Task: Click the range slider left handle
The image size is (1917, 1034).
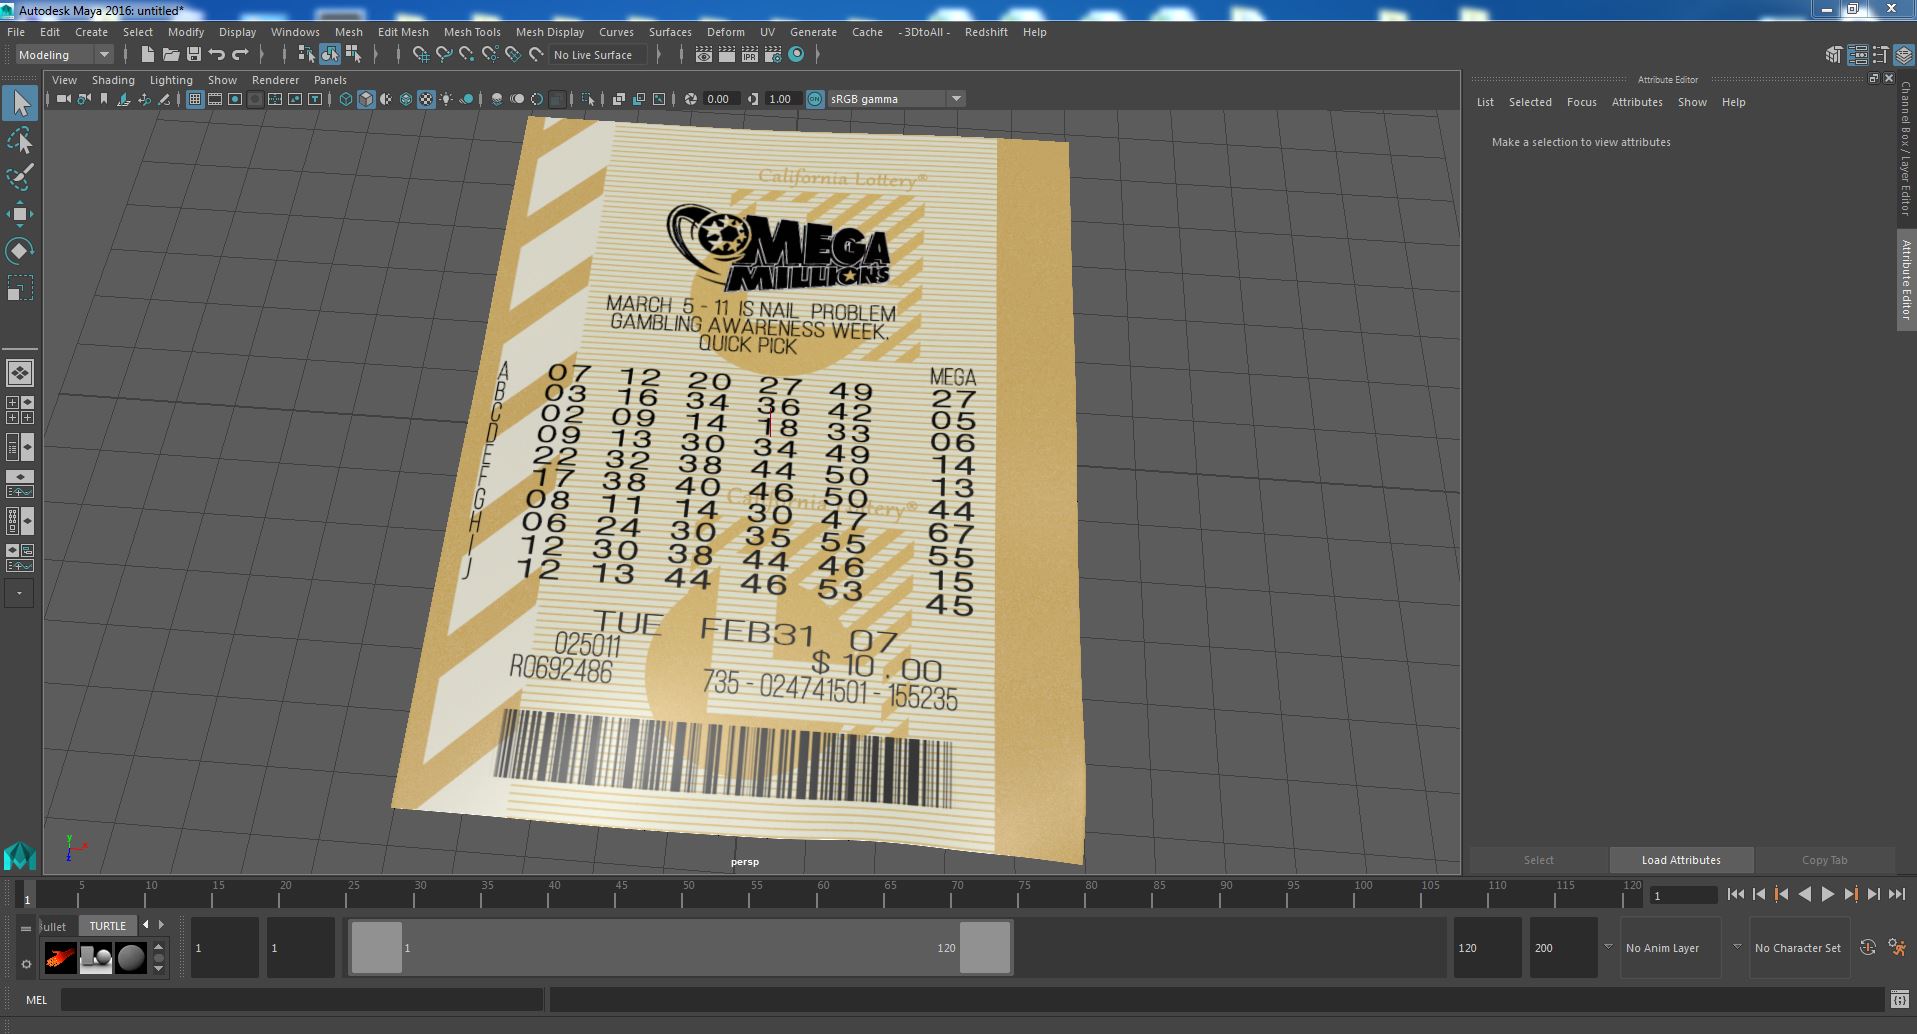Action: (377, 948)
